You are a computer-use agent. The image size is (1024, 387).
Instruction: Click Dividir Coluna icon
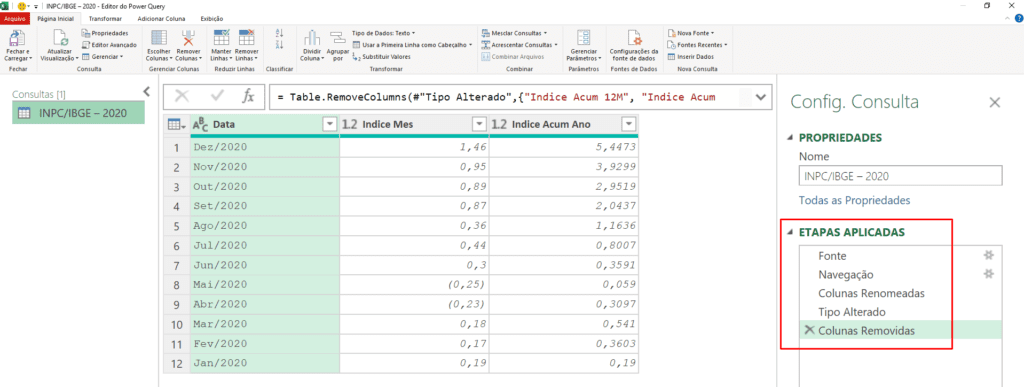click(311, 38)
